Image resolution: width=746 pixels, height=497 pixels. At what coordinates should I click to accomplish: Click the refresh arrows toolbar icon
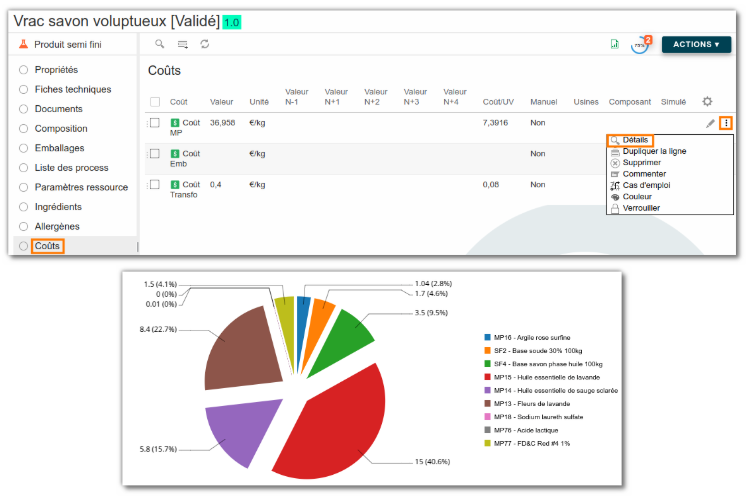coord(205,44)
